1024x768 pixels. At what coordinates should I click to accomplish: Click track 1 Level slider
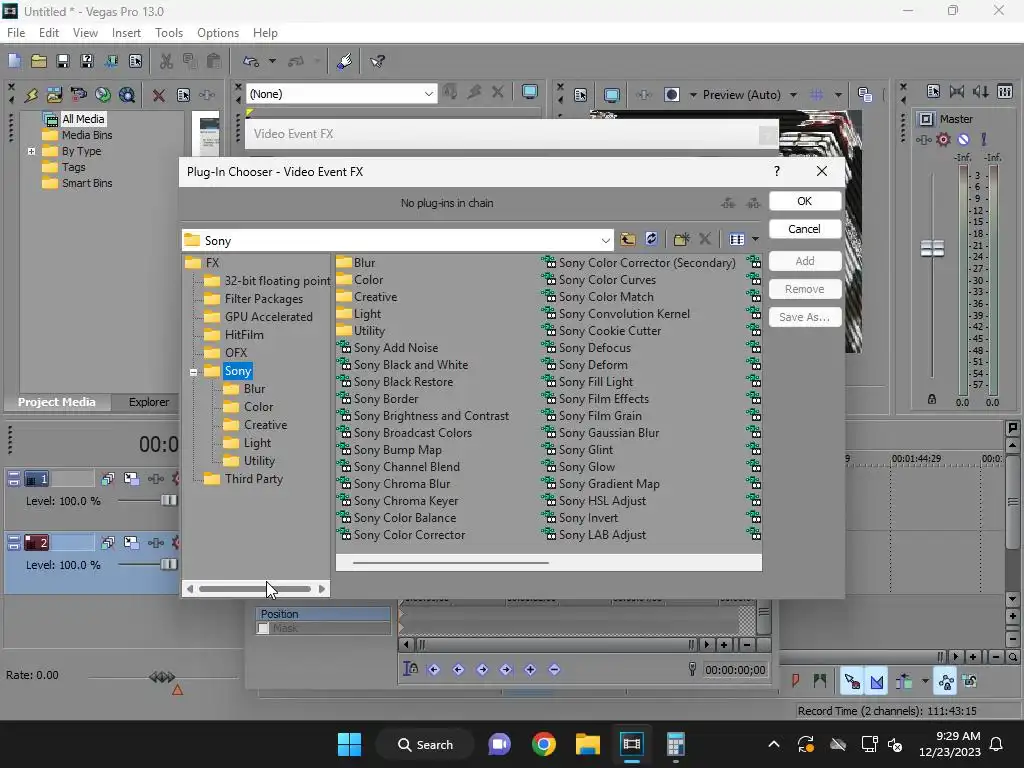pyautogui.click(x=168, y=501)
